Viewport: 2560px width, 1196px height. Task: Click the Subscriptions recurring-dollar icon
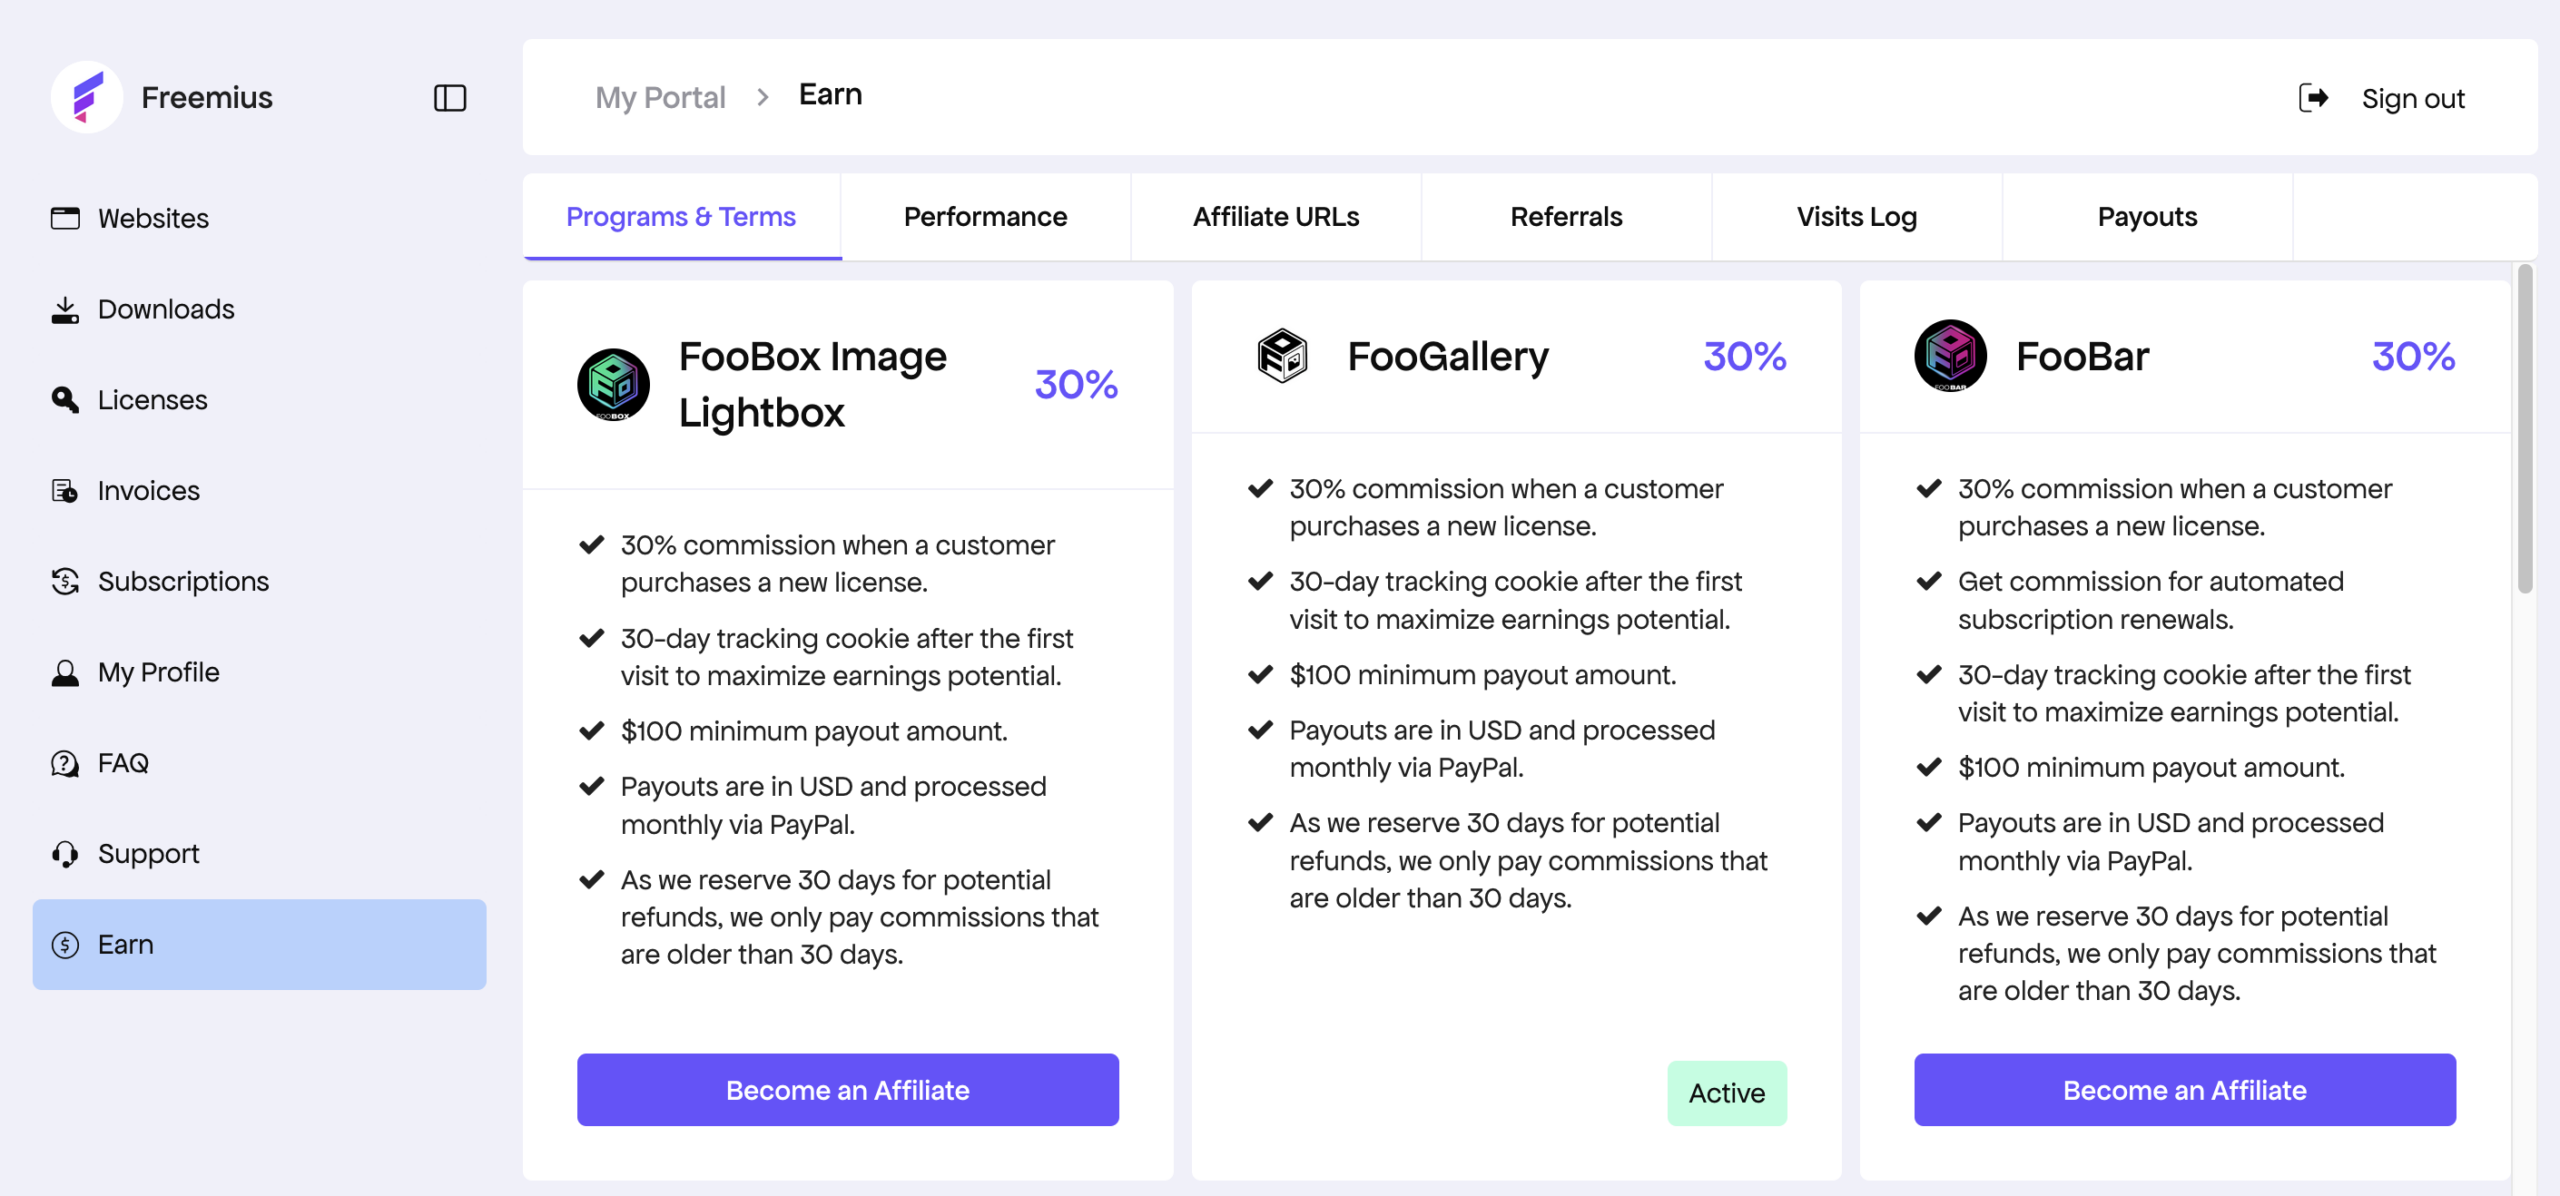click(x=65, y=581)
